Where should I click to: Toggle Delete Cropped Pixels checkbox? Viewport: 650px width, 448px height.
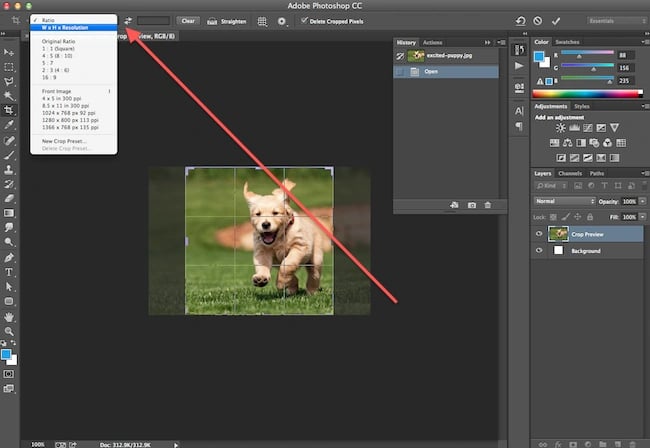tap(304, 20)
